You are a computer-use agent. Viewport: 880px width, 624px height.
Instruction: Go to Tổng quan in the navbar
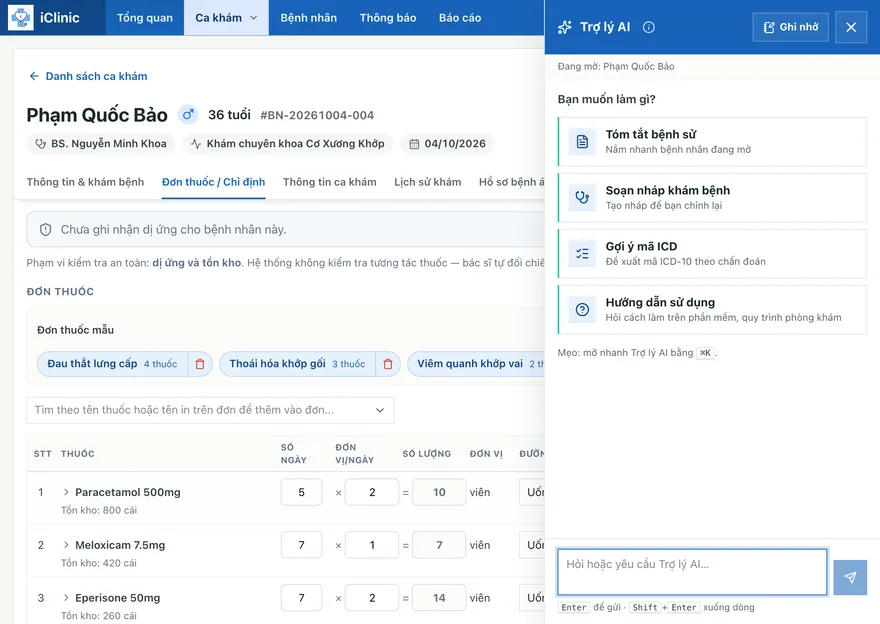(x=145, y=18)
